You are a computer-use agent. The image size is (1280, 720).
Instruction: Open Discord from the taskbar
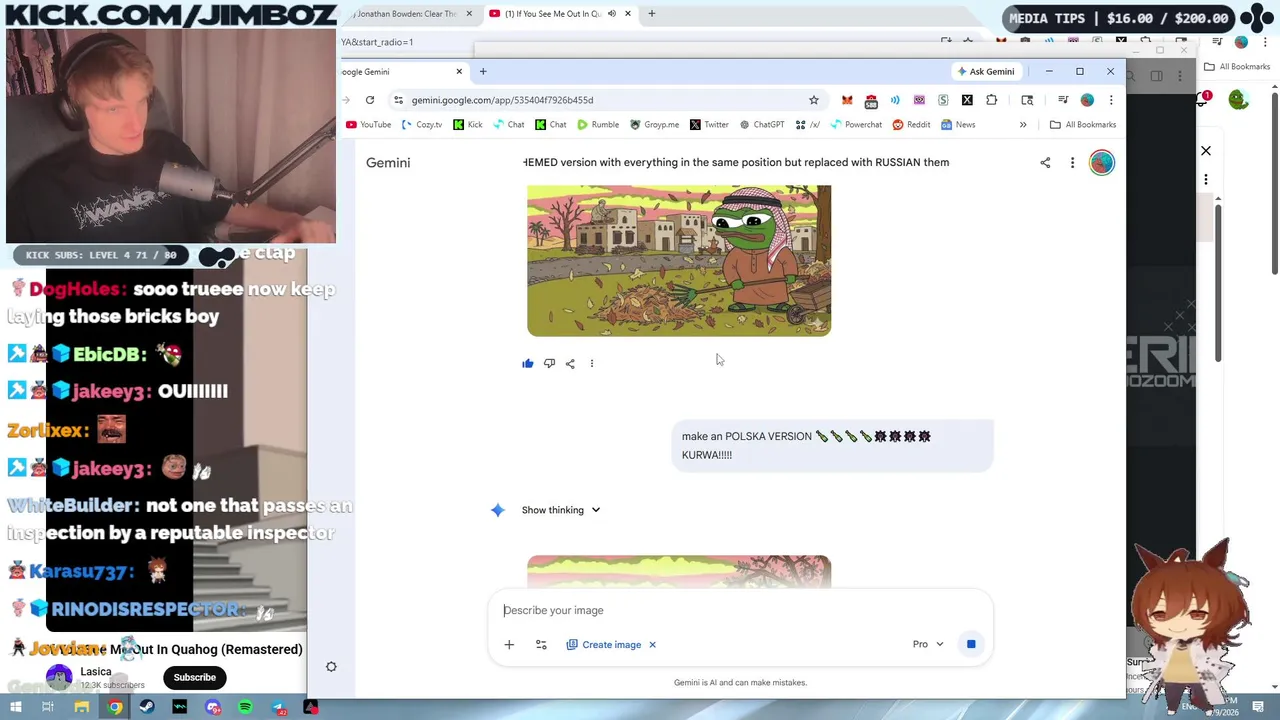click(213, 707)
